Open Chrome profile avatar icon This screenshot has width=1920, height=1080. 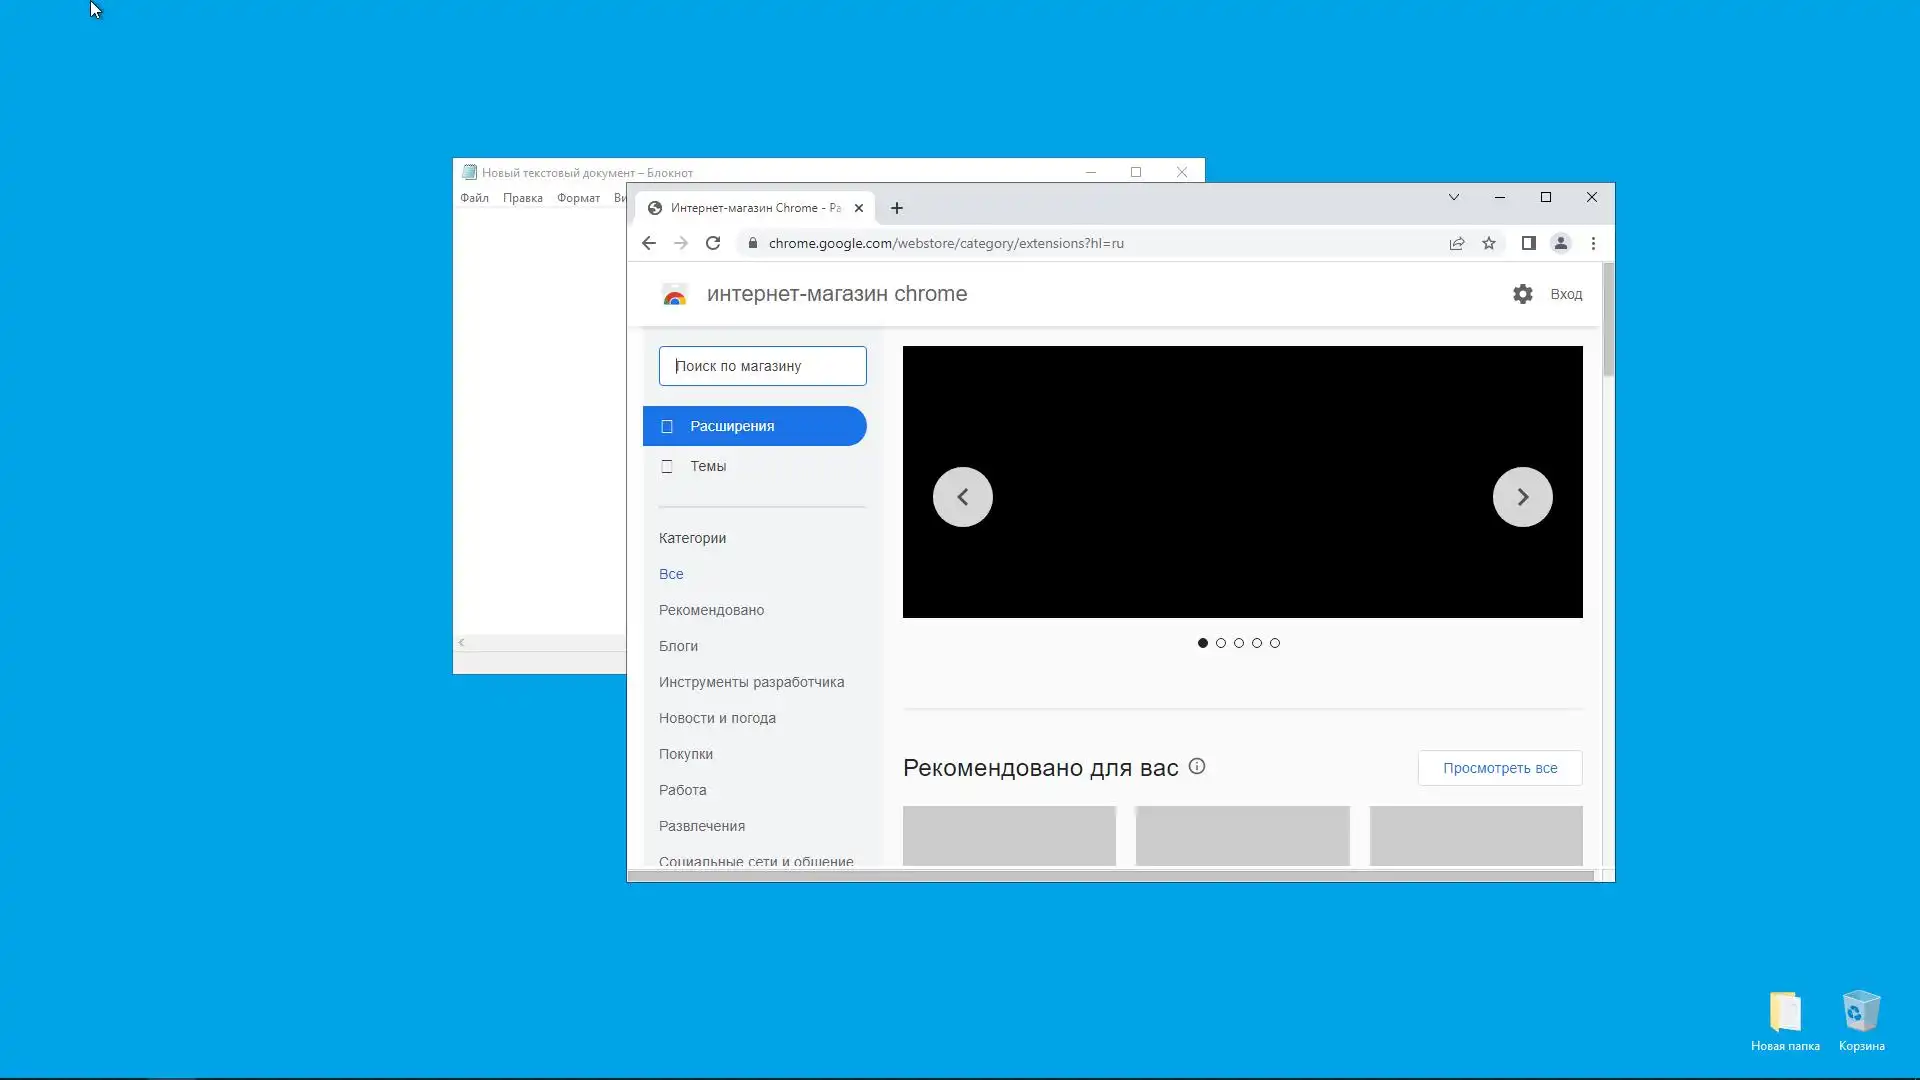[1560, 243]
